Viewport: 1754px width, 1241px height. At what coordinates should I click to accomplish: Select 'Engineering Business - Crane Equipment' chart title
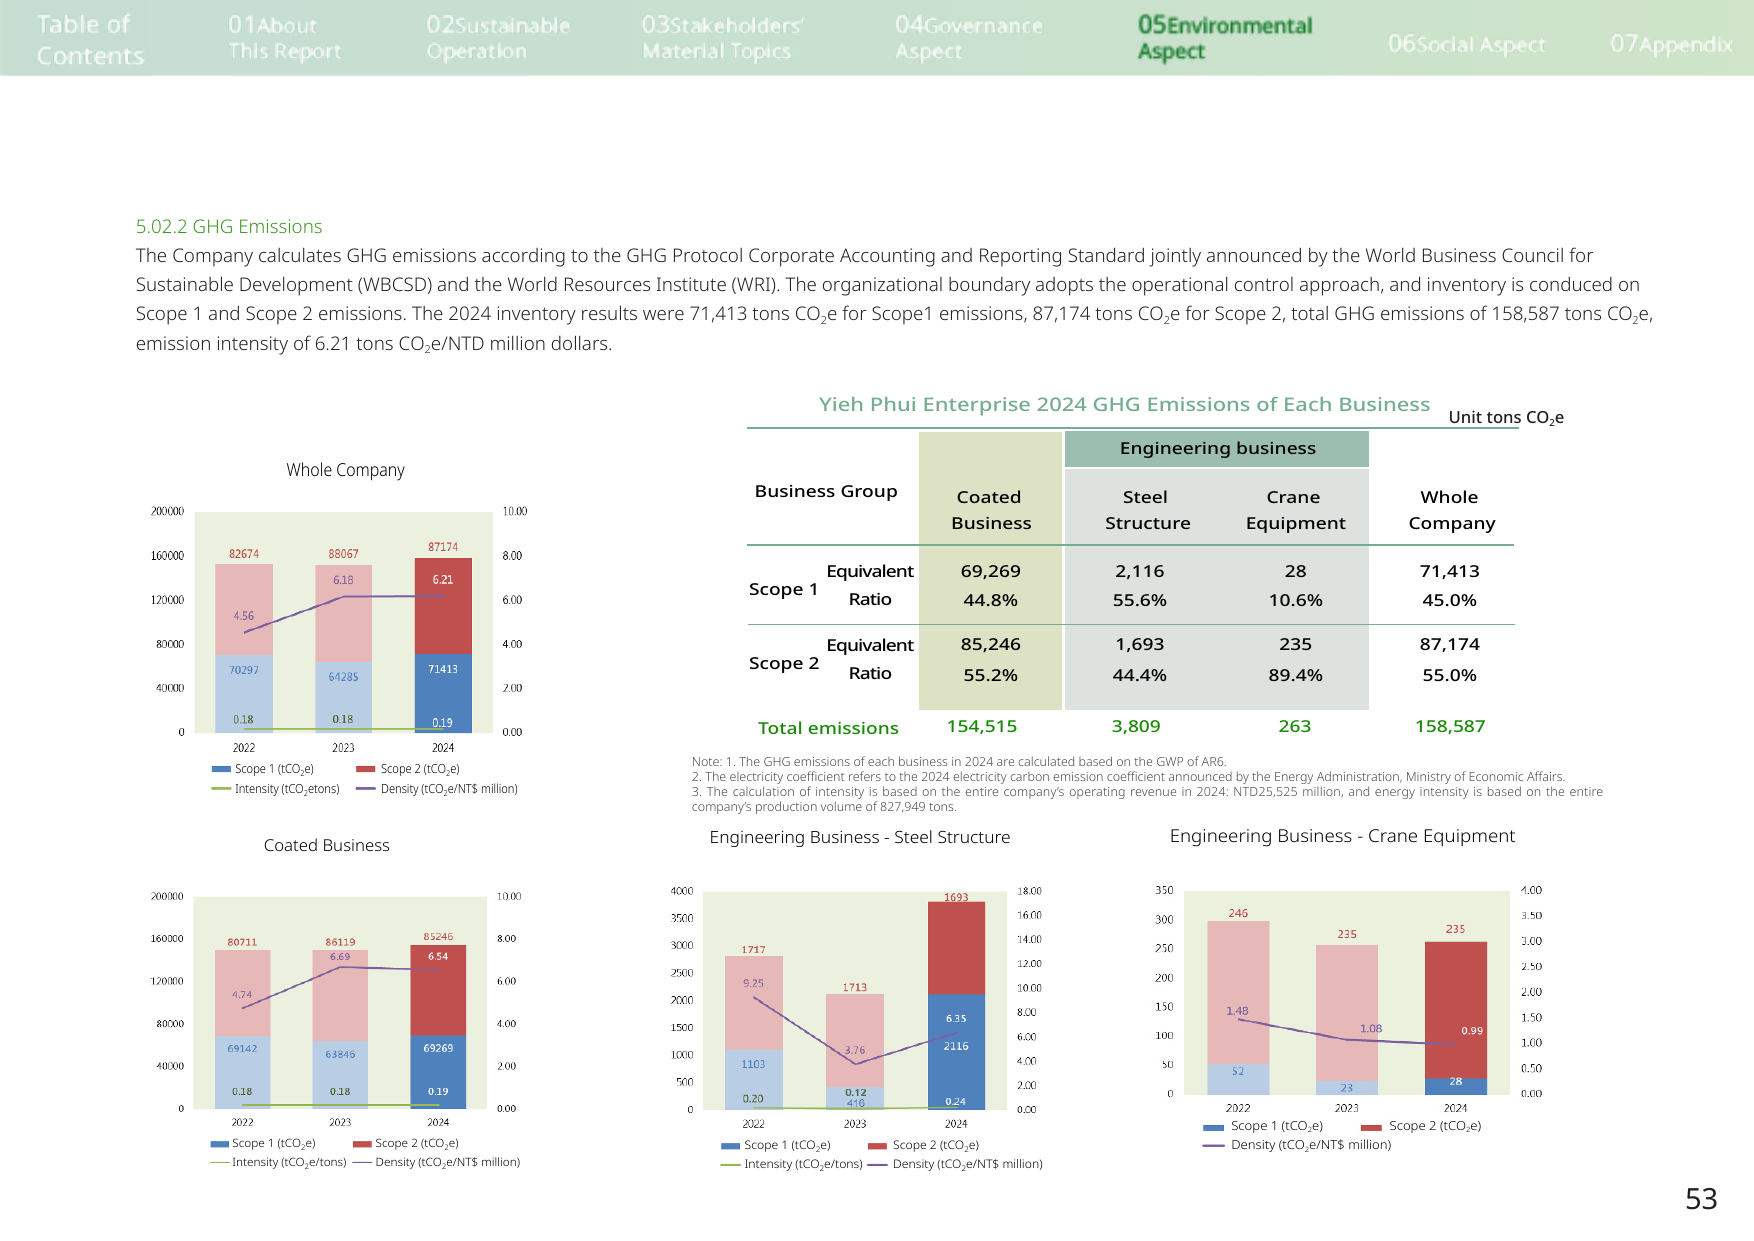tap(1342, 836)
